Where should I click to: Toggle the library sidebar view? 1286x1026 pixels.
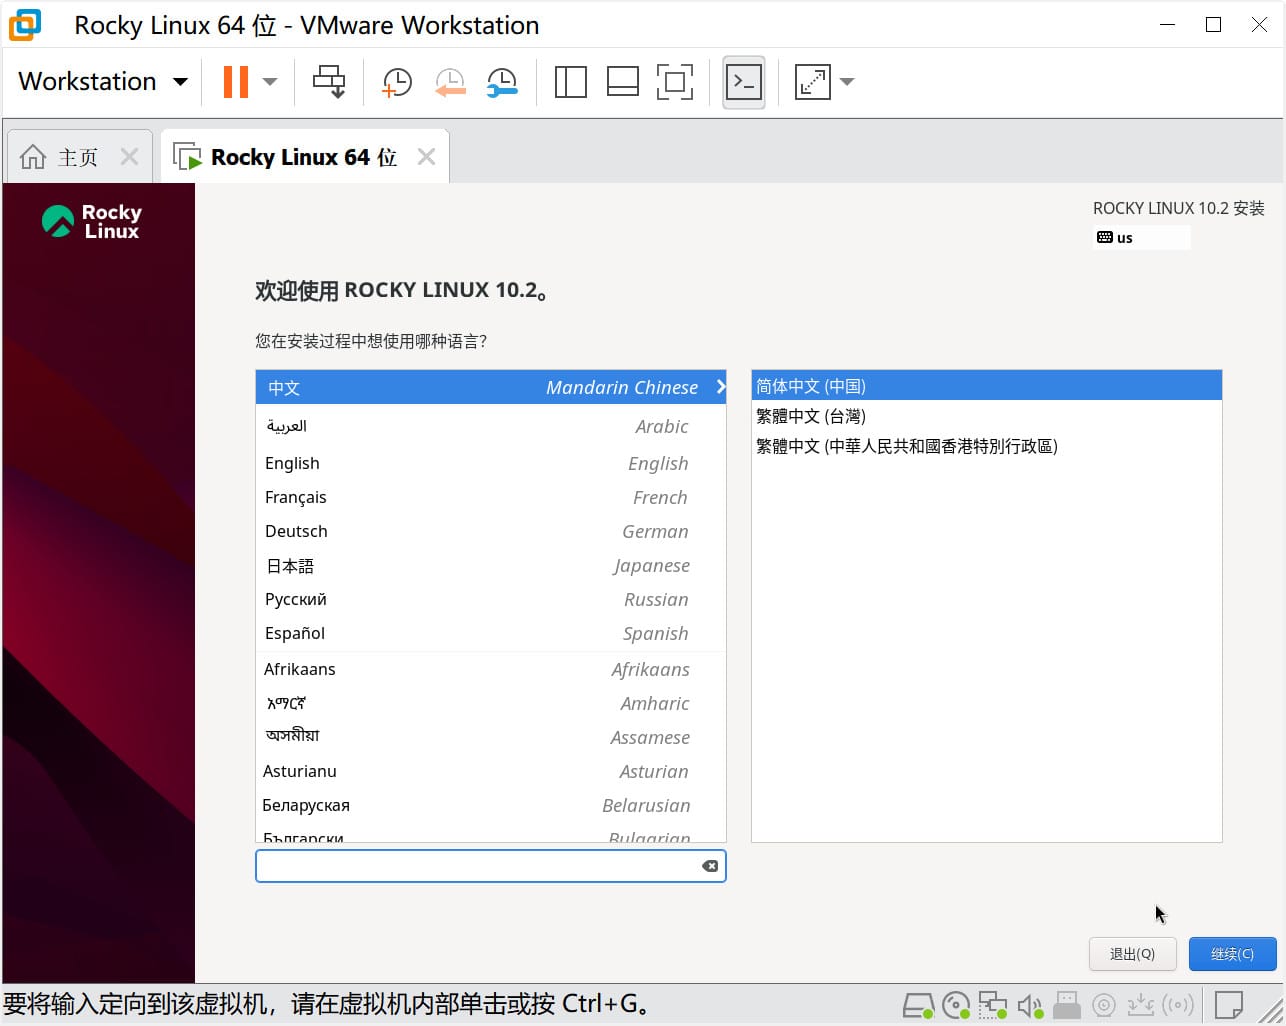570,82
